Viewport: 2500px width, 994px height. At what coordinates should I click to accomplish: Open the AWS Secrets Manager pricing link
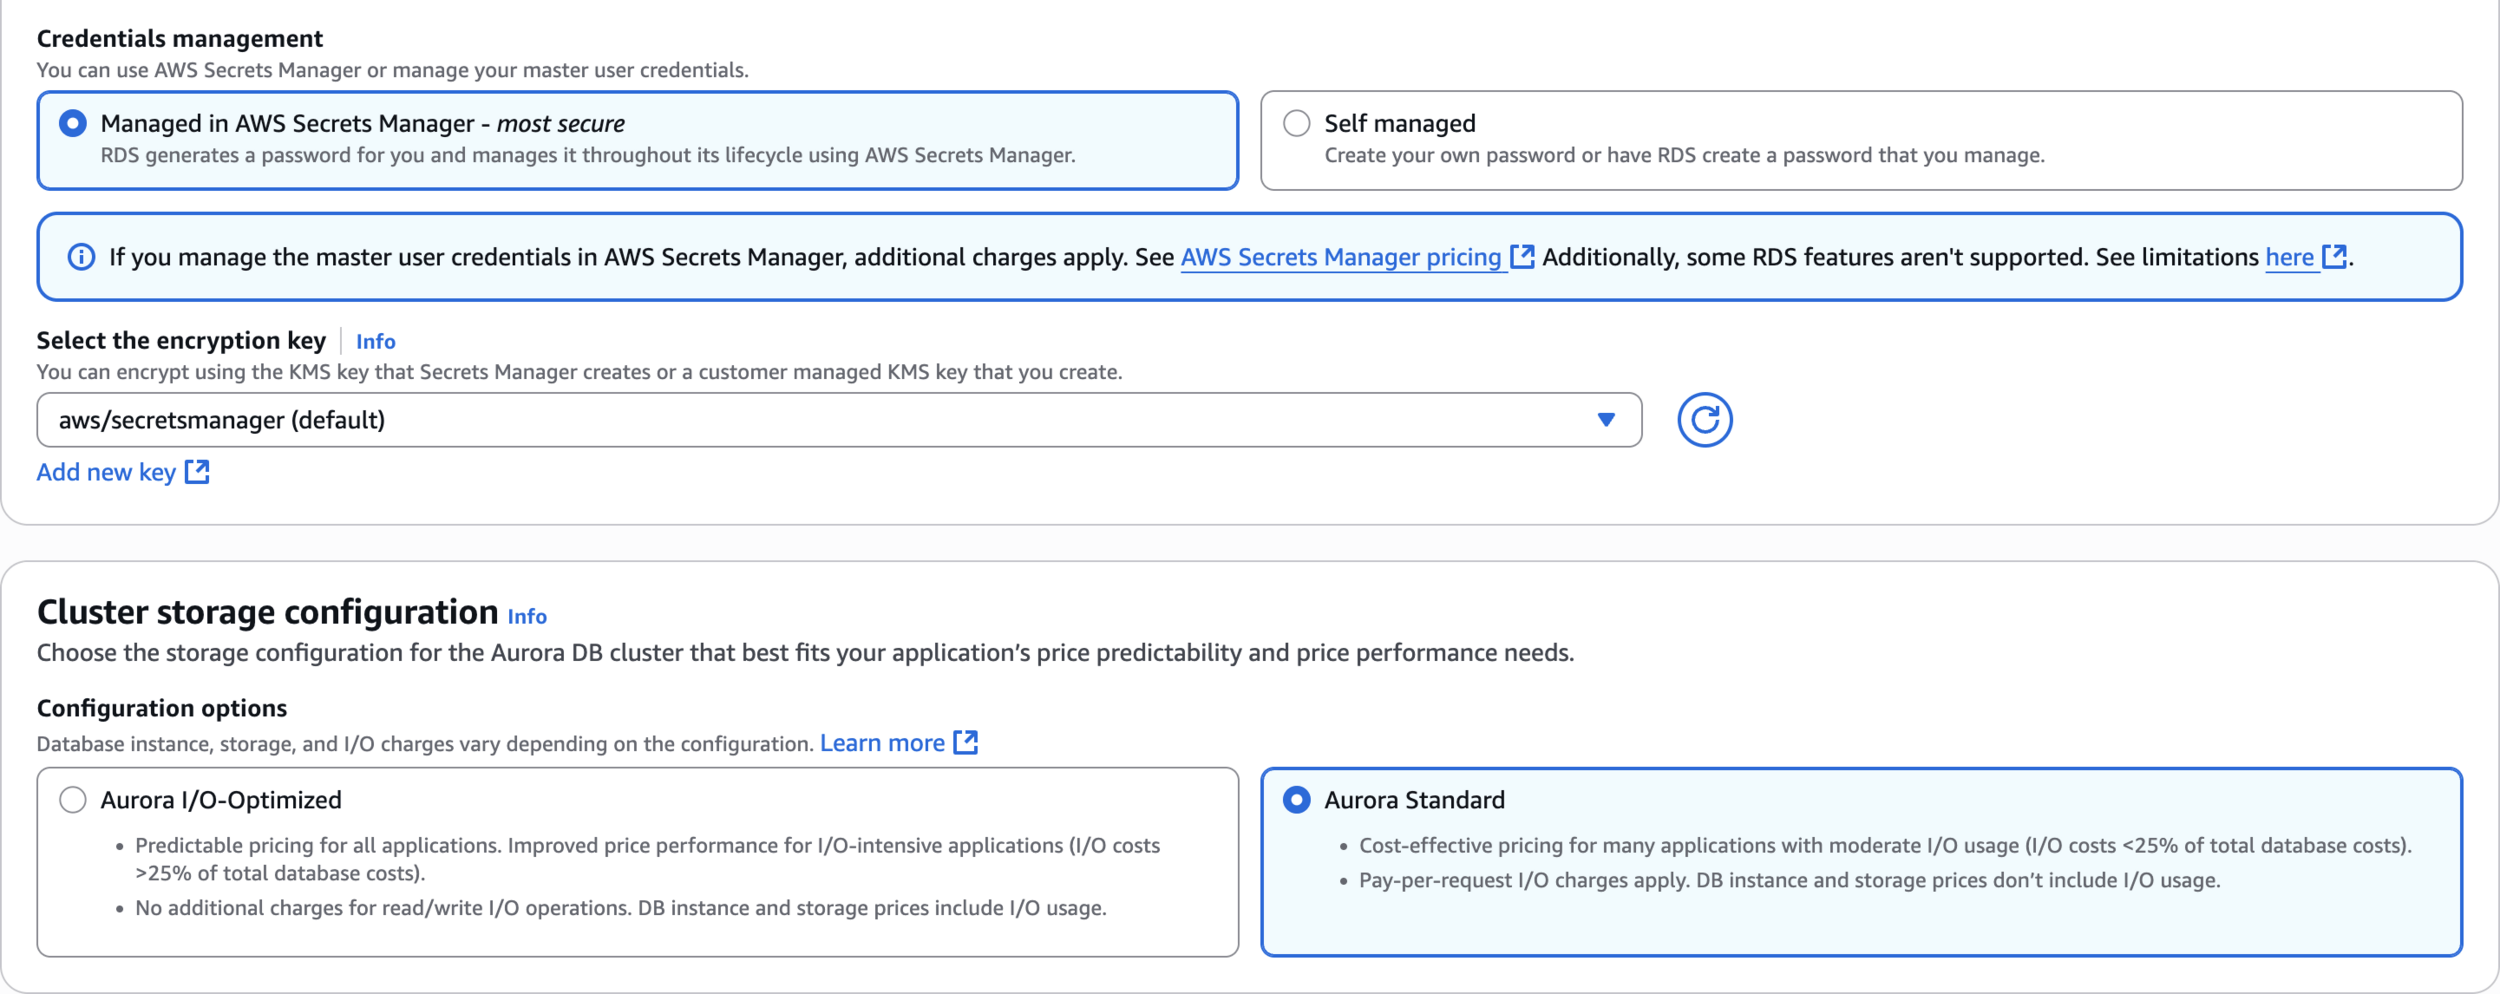click(1341, 258)
